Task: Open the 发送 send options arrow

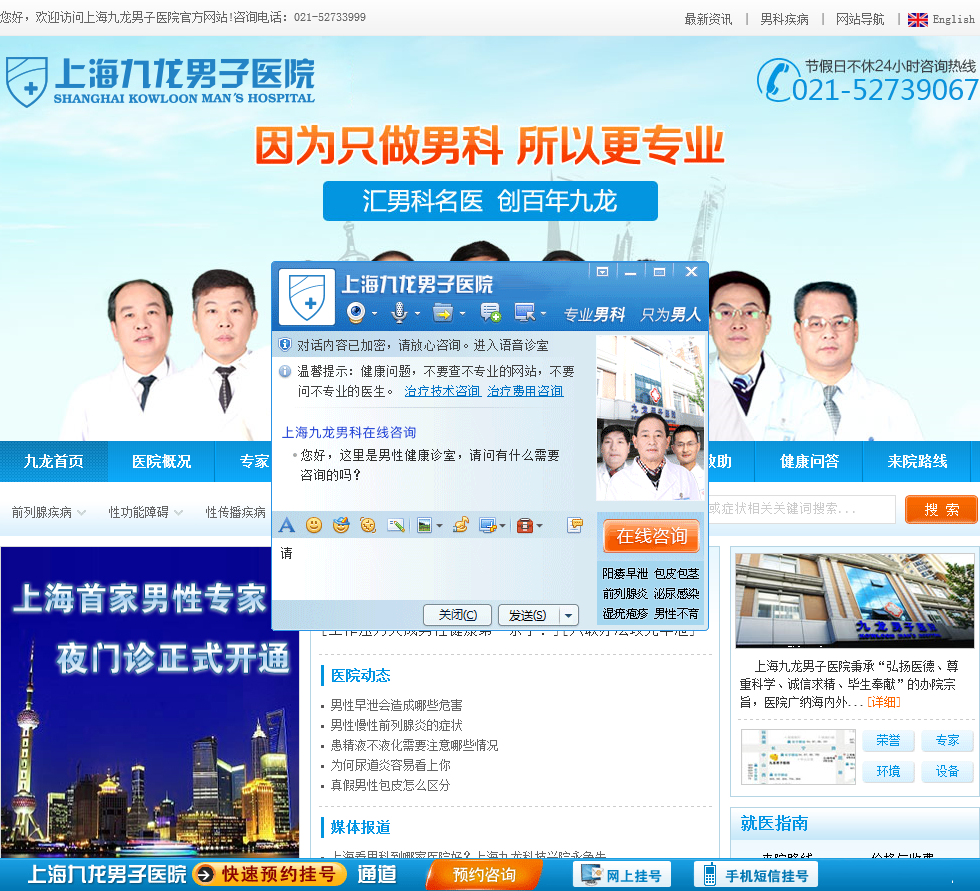Action: (569, 615)
